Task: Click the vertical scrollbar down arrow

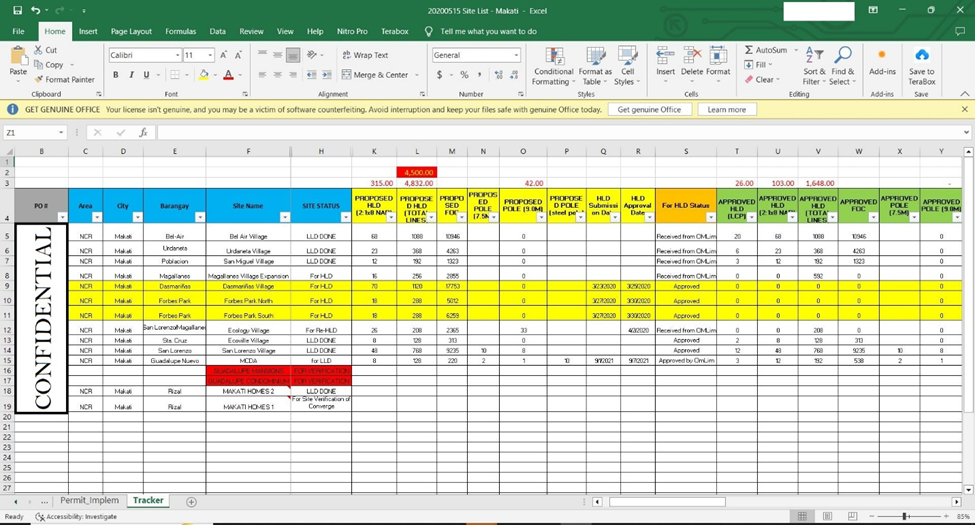Action: (x=968, y=490)
